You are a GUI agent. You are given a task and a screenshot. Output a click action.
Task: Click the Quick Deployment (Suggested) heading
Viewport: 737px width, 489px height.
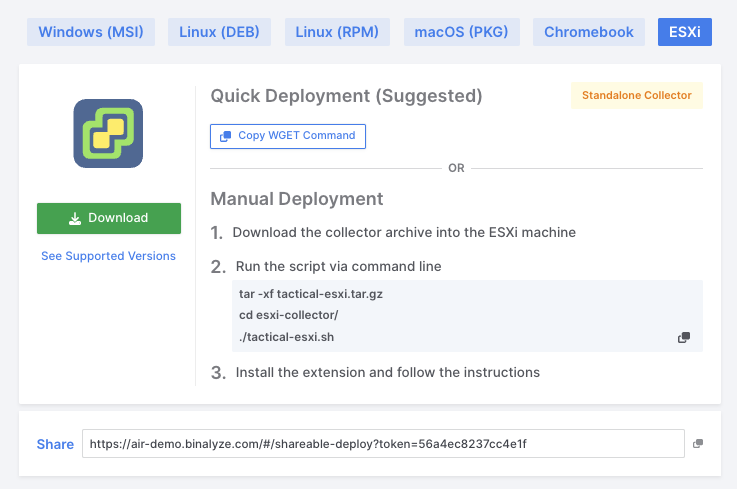pos(346,96)
